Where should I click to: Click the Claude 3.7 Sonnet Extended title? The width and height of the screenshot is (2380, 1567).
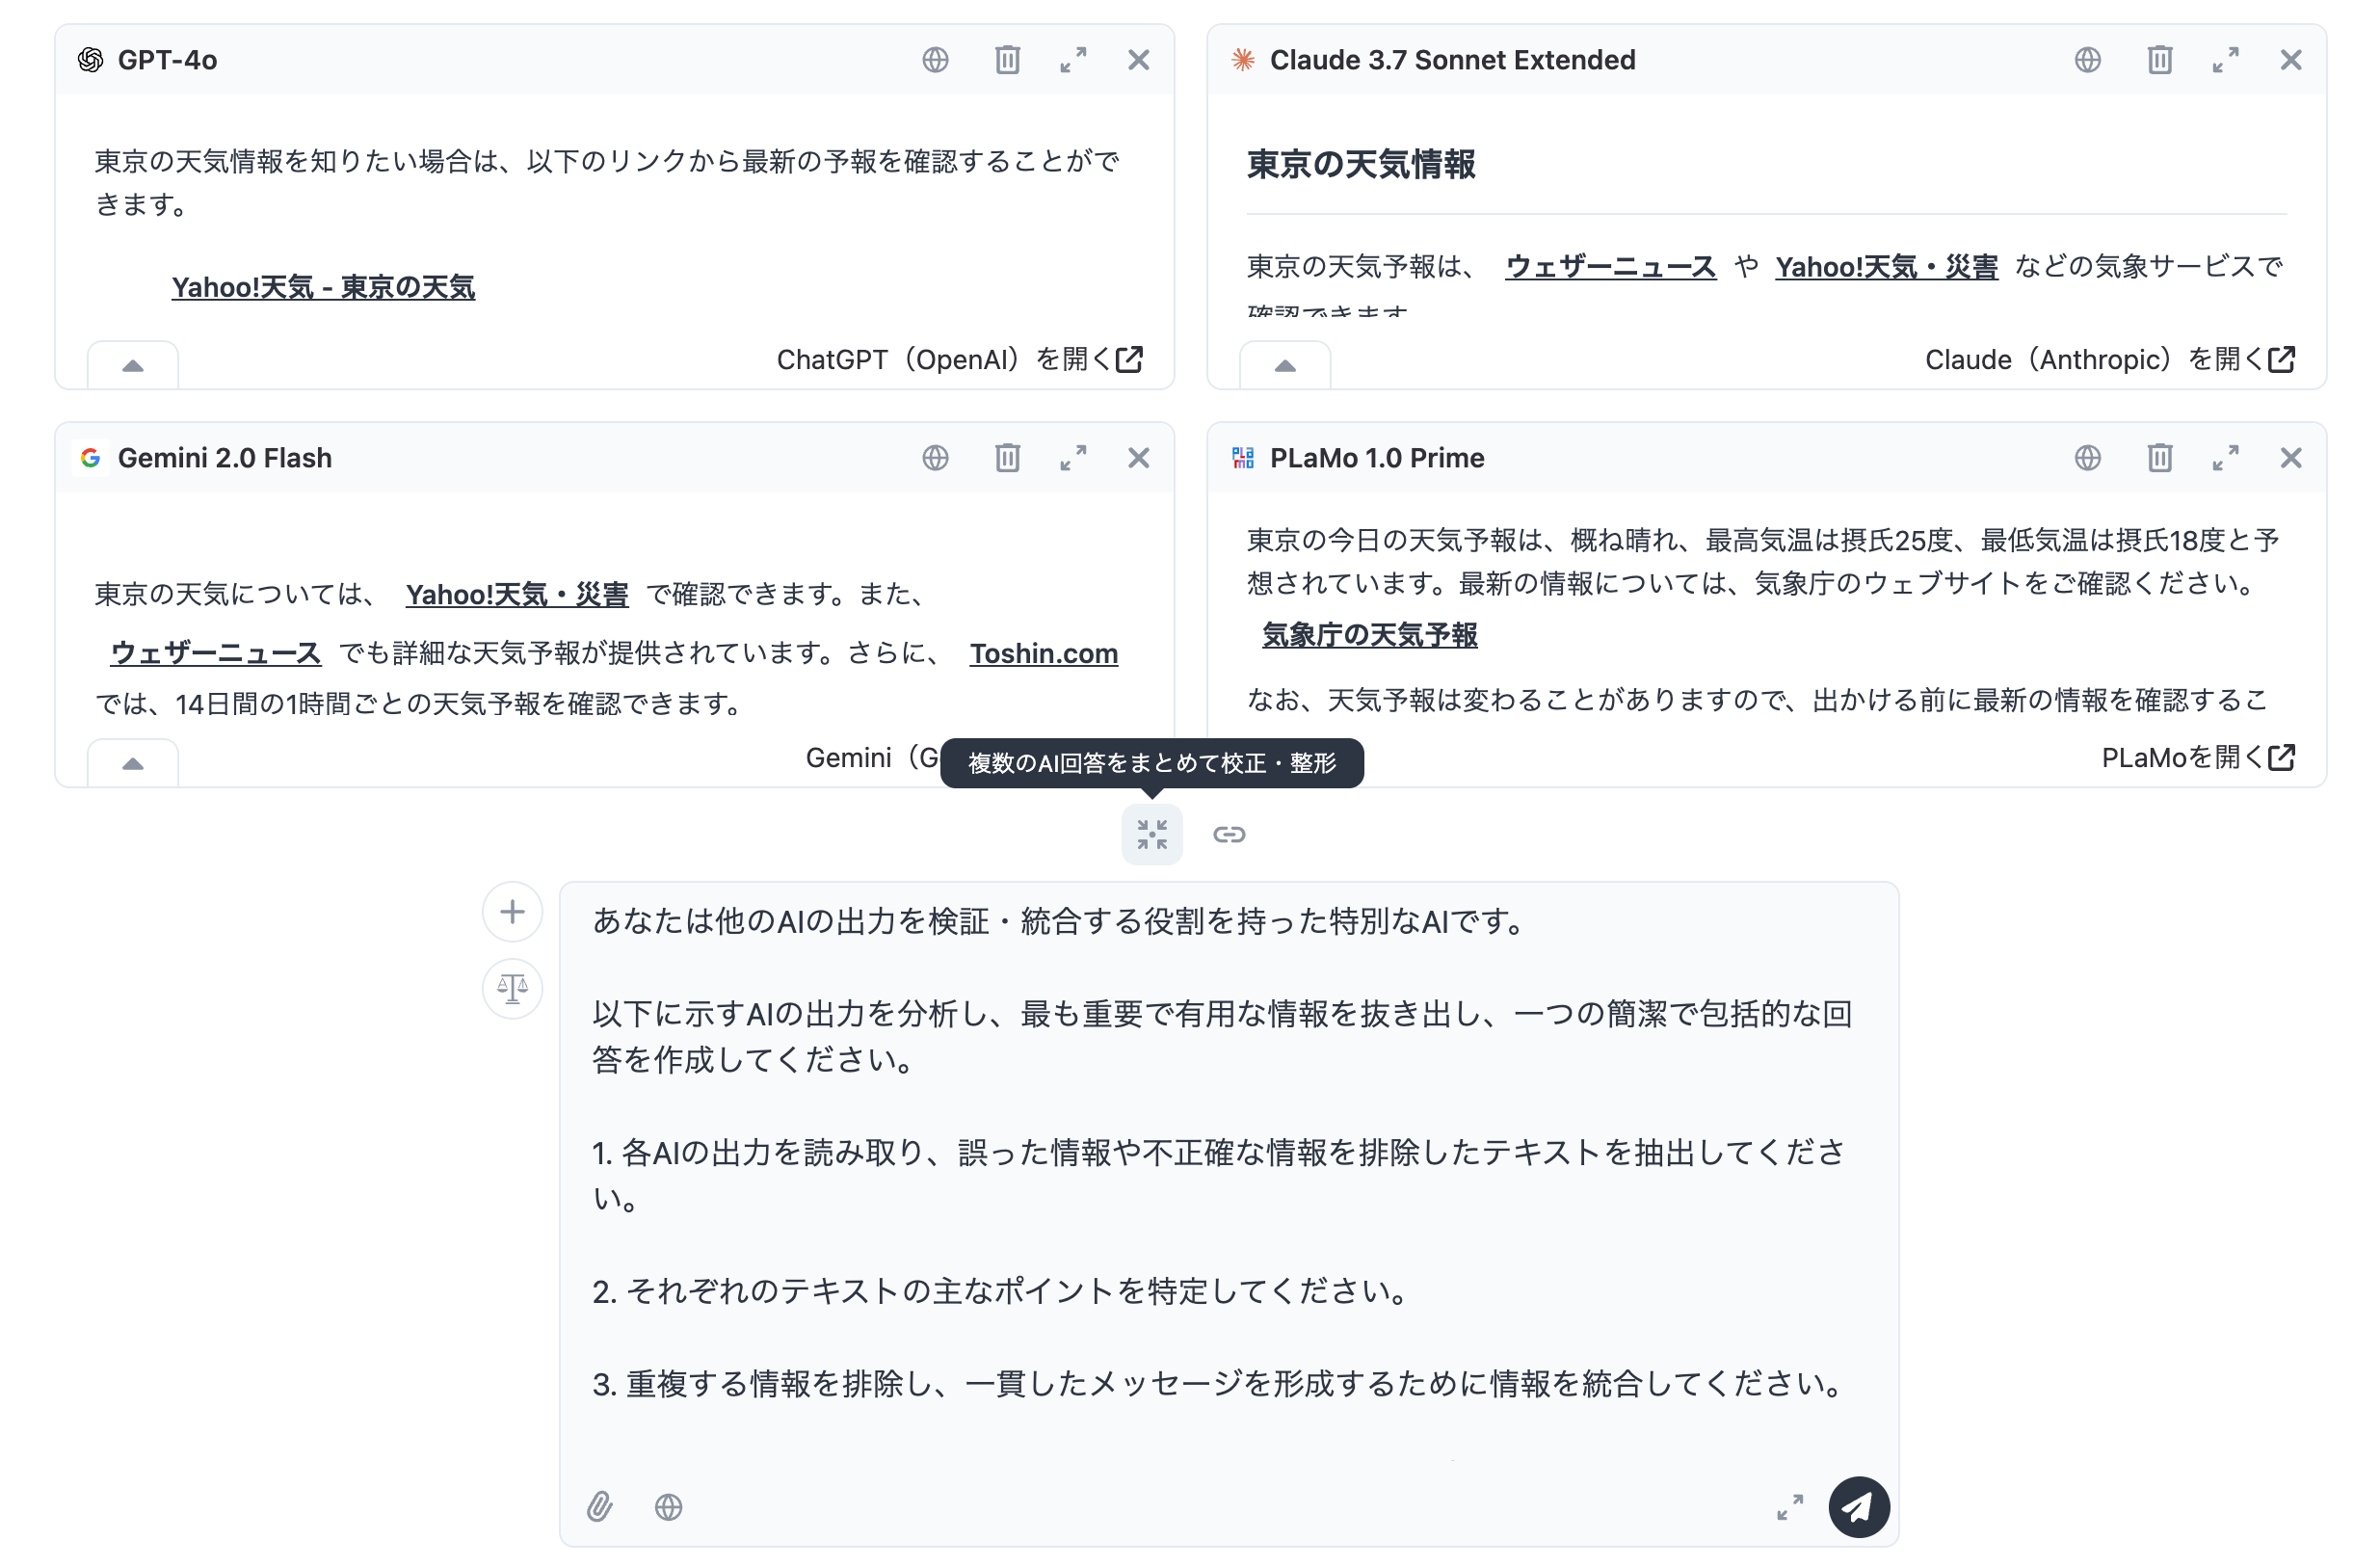tap(1452, 60)
